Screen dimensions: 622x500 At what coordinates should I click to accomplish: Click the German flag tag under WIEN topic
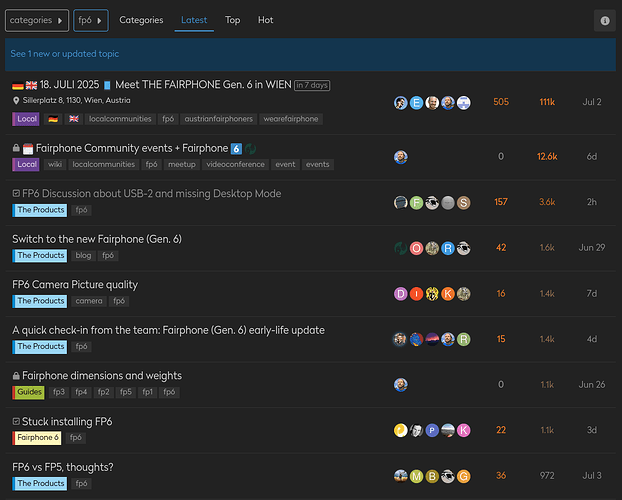pyautogui.click(x=51, y=119)
